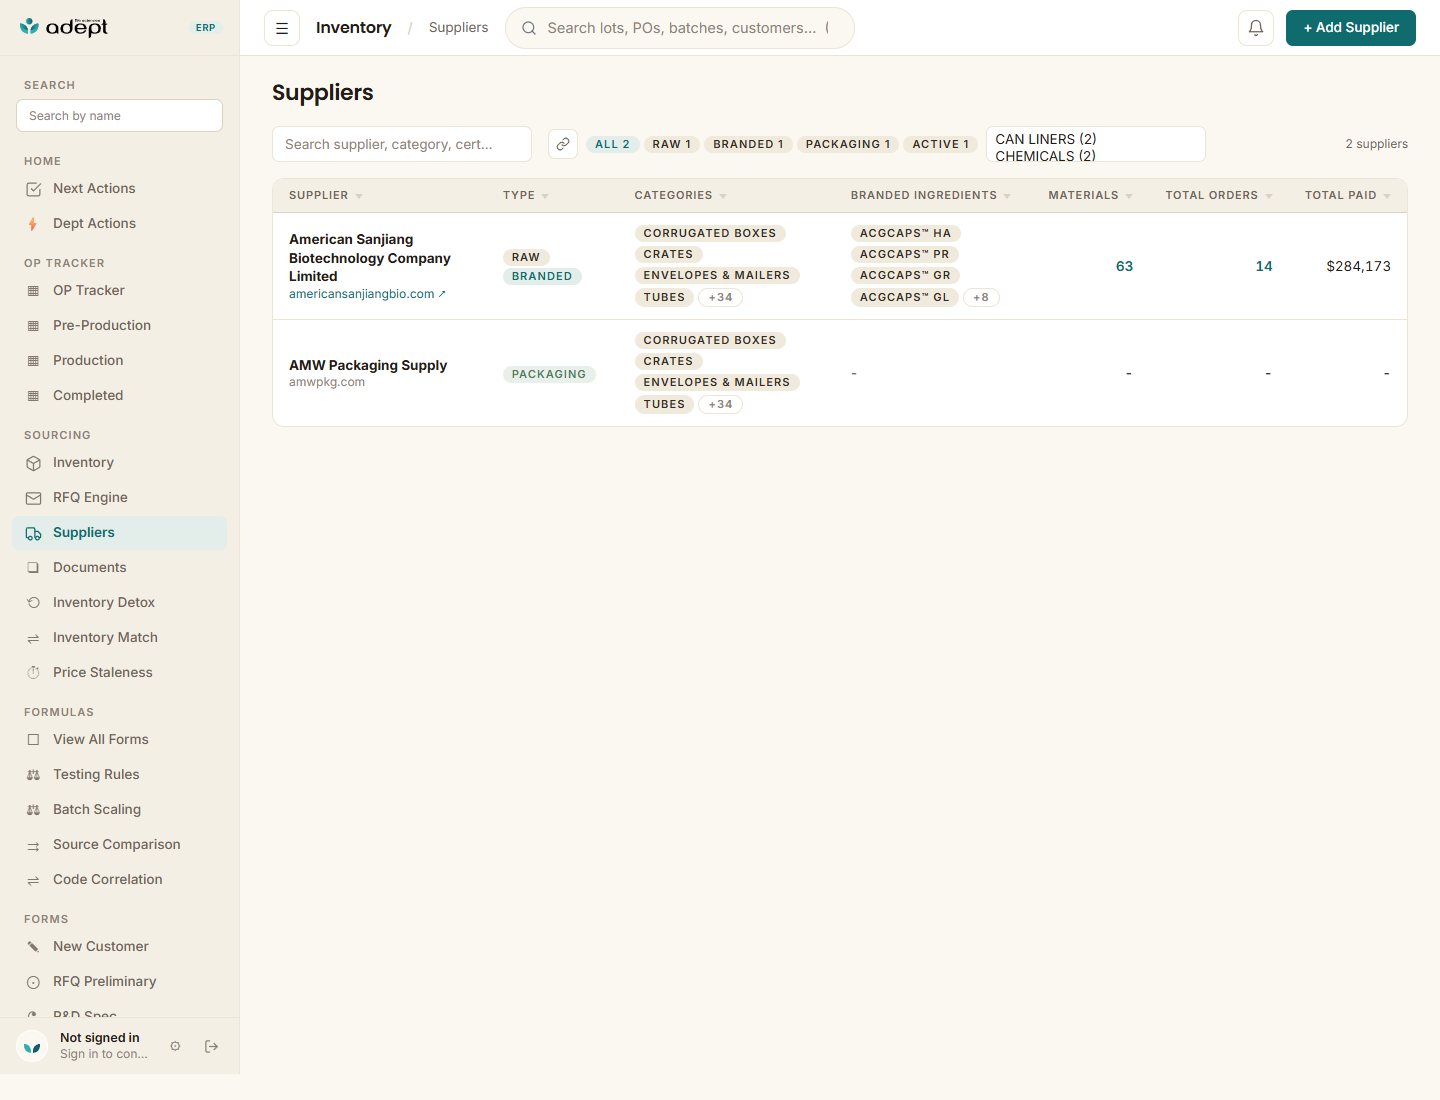1440x1100 pixels.
Task: Click the $284,173 total paid value
Action: (1358, 266)
